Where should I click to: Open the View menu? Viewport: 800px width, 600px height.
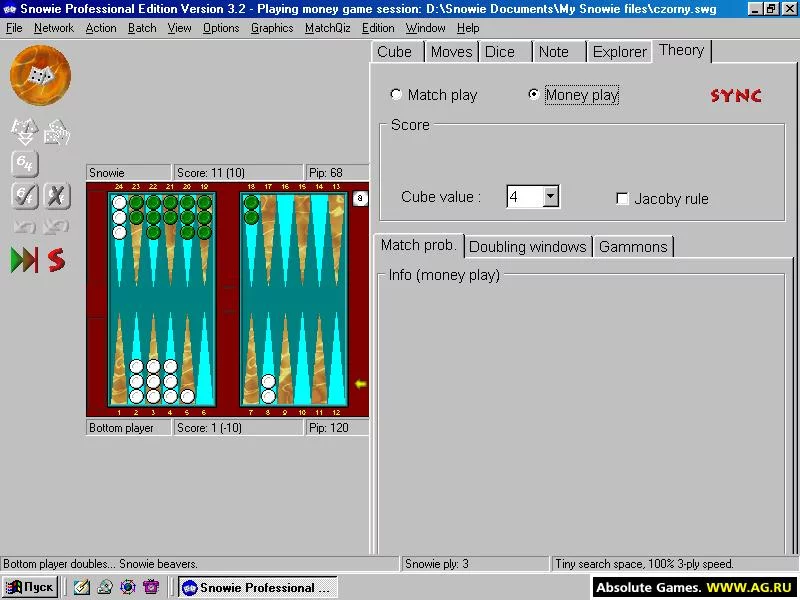(179, 28)
